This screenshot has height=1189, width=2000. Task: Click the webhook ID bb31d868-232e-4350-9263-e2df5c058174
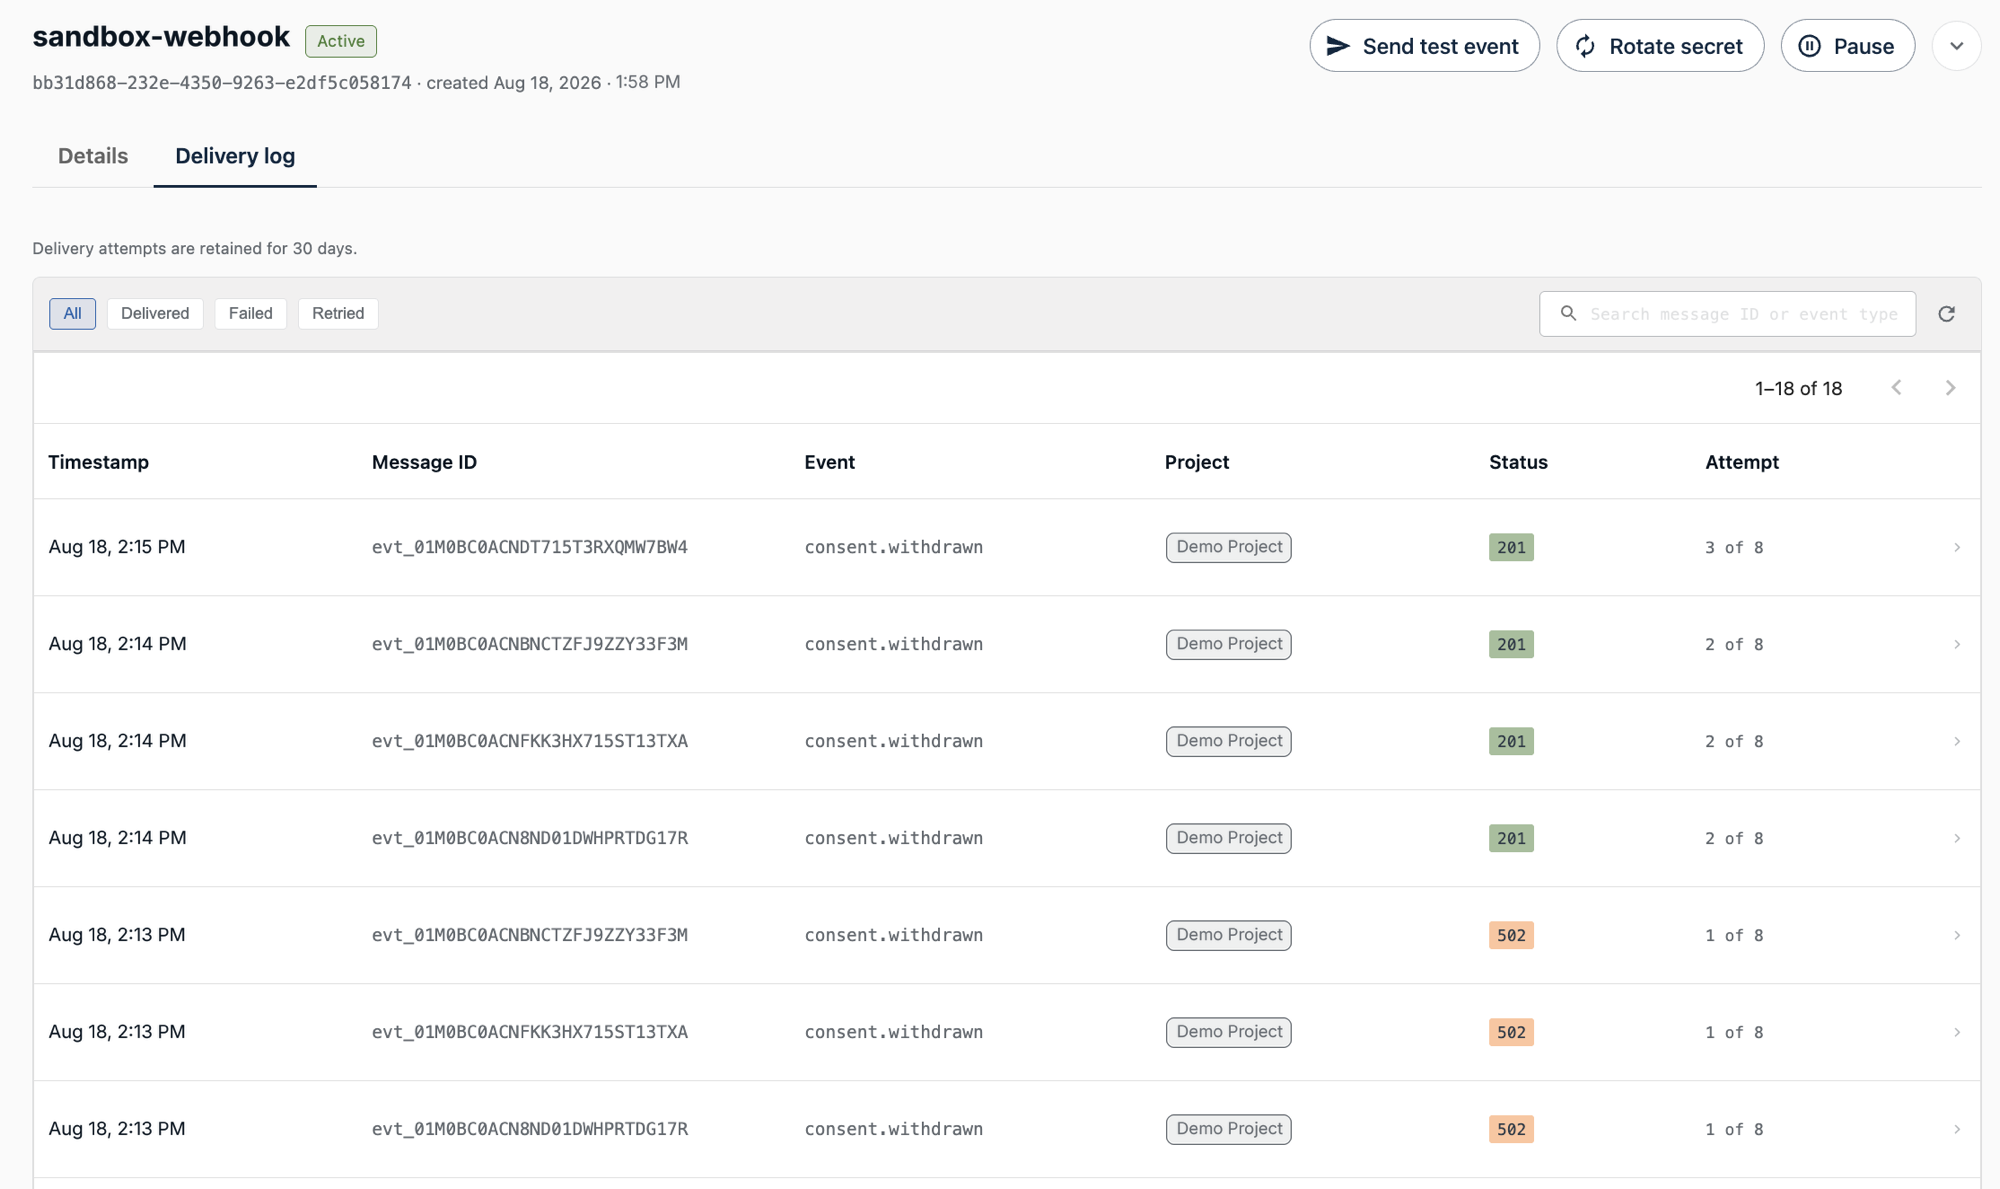click(x=222, y=83)
